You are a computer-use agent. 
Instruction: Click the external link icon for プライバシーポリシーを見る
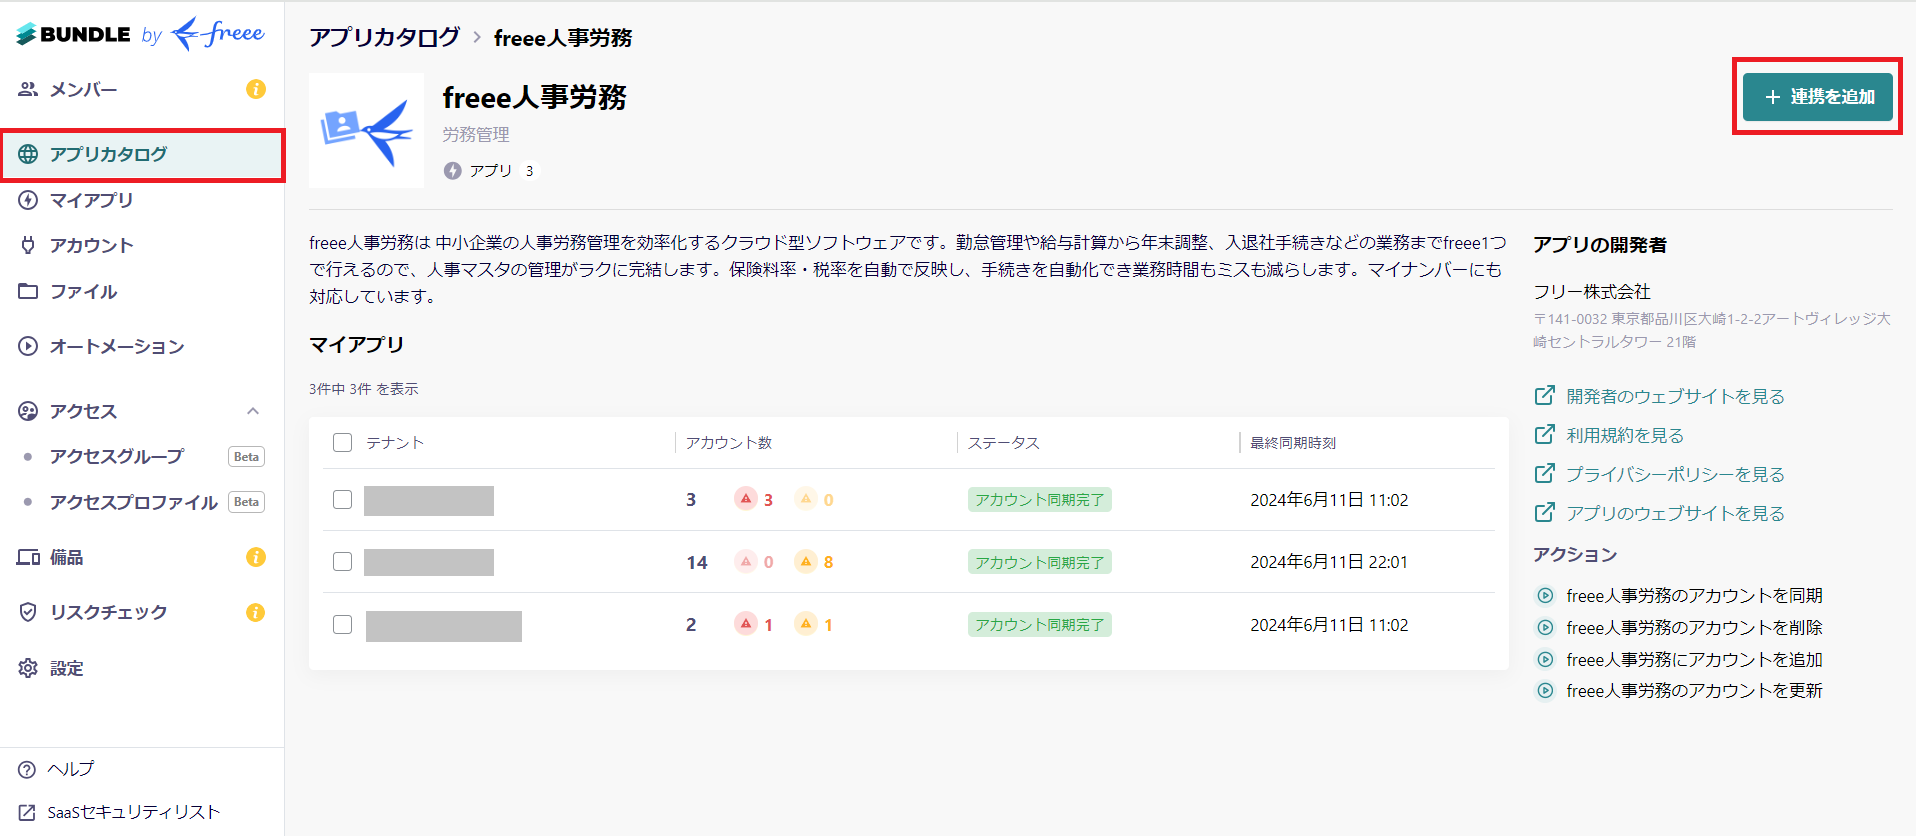point(1545,474)
